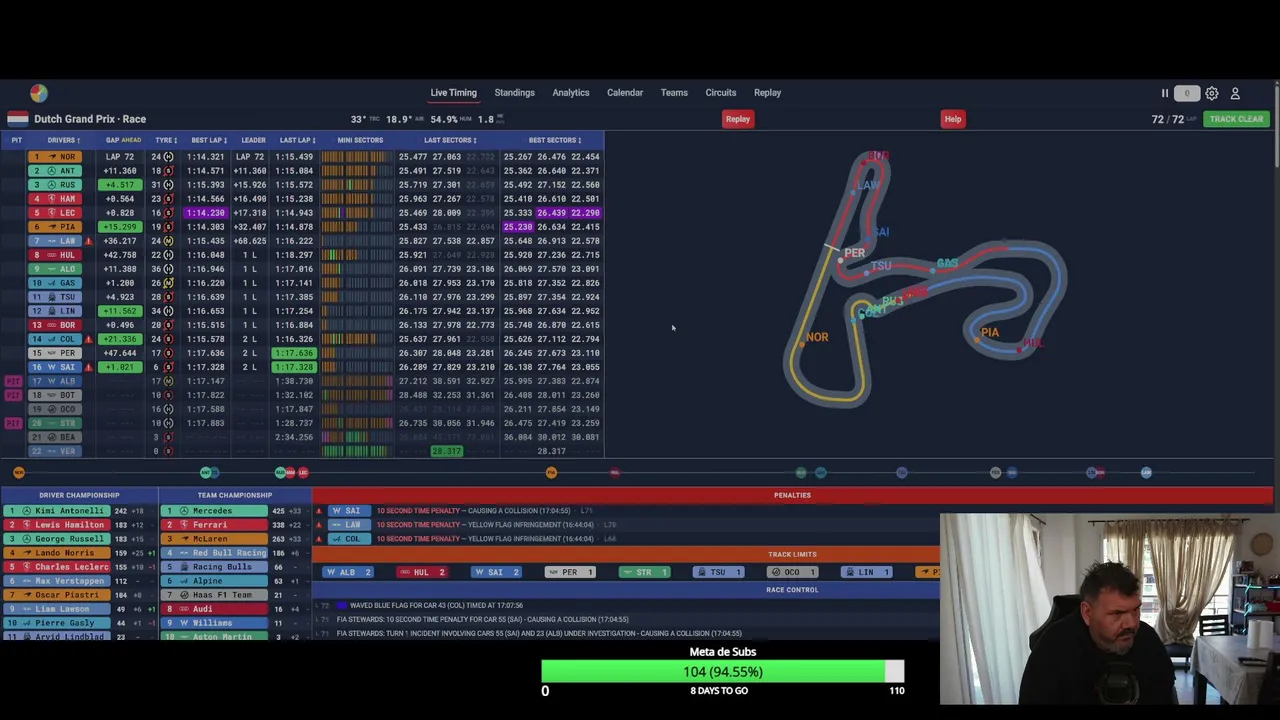Click the PIT badge next to ALB
The width and height of the screenshot is (1280, 720).
point(13,381)
